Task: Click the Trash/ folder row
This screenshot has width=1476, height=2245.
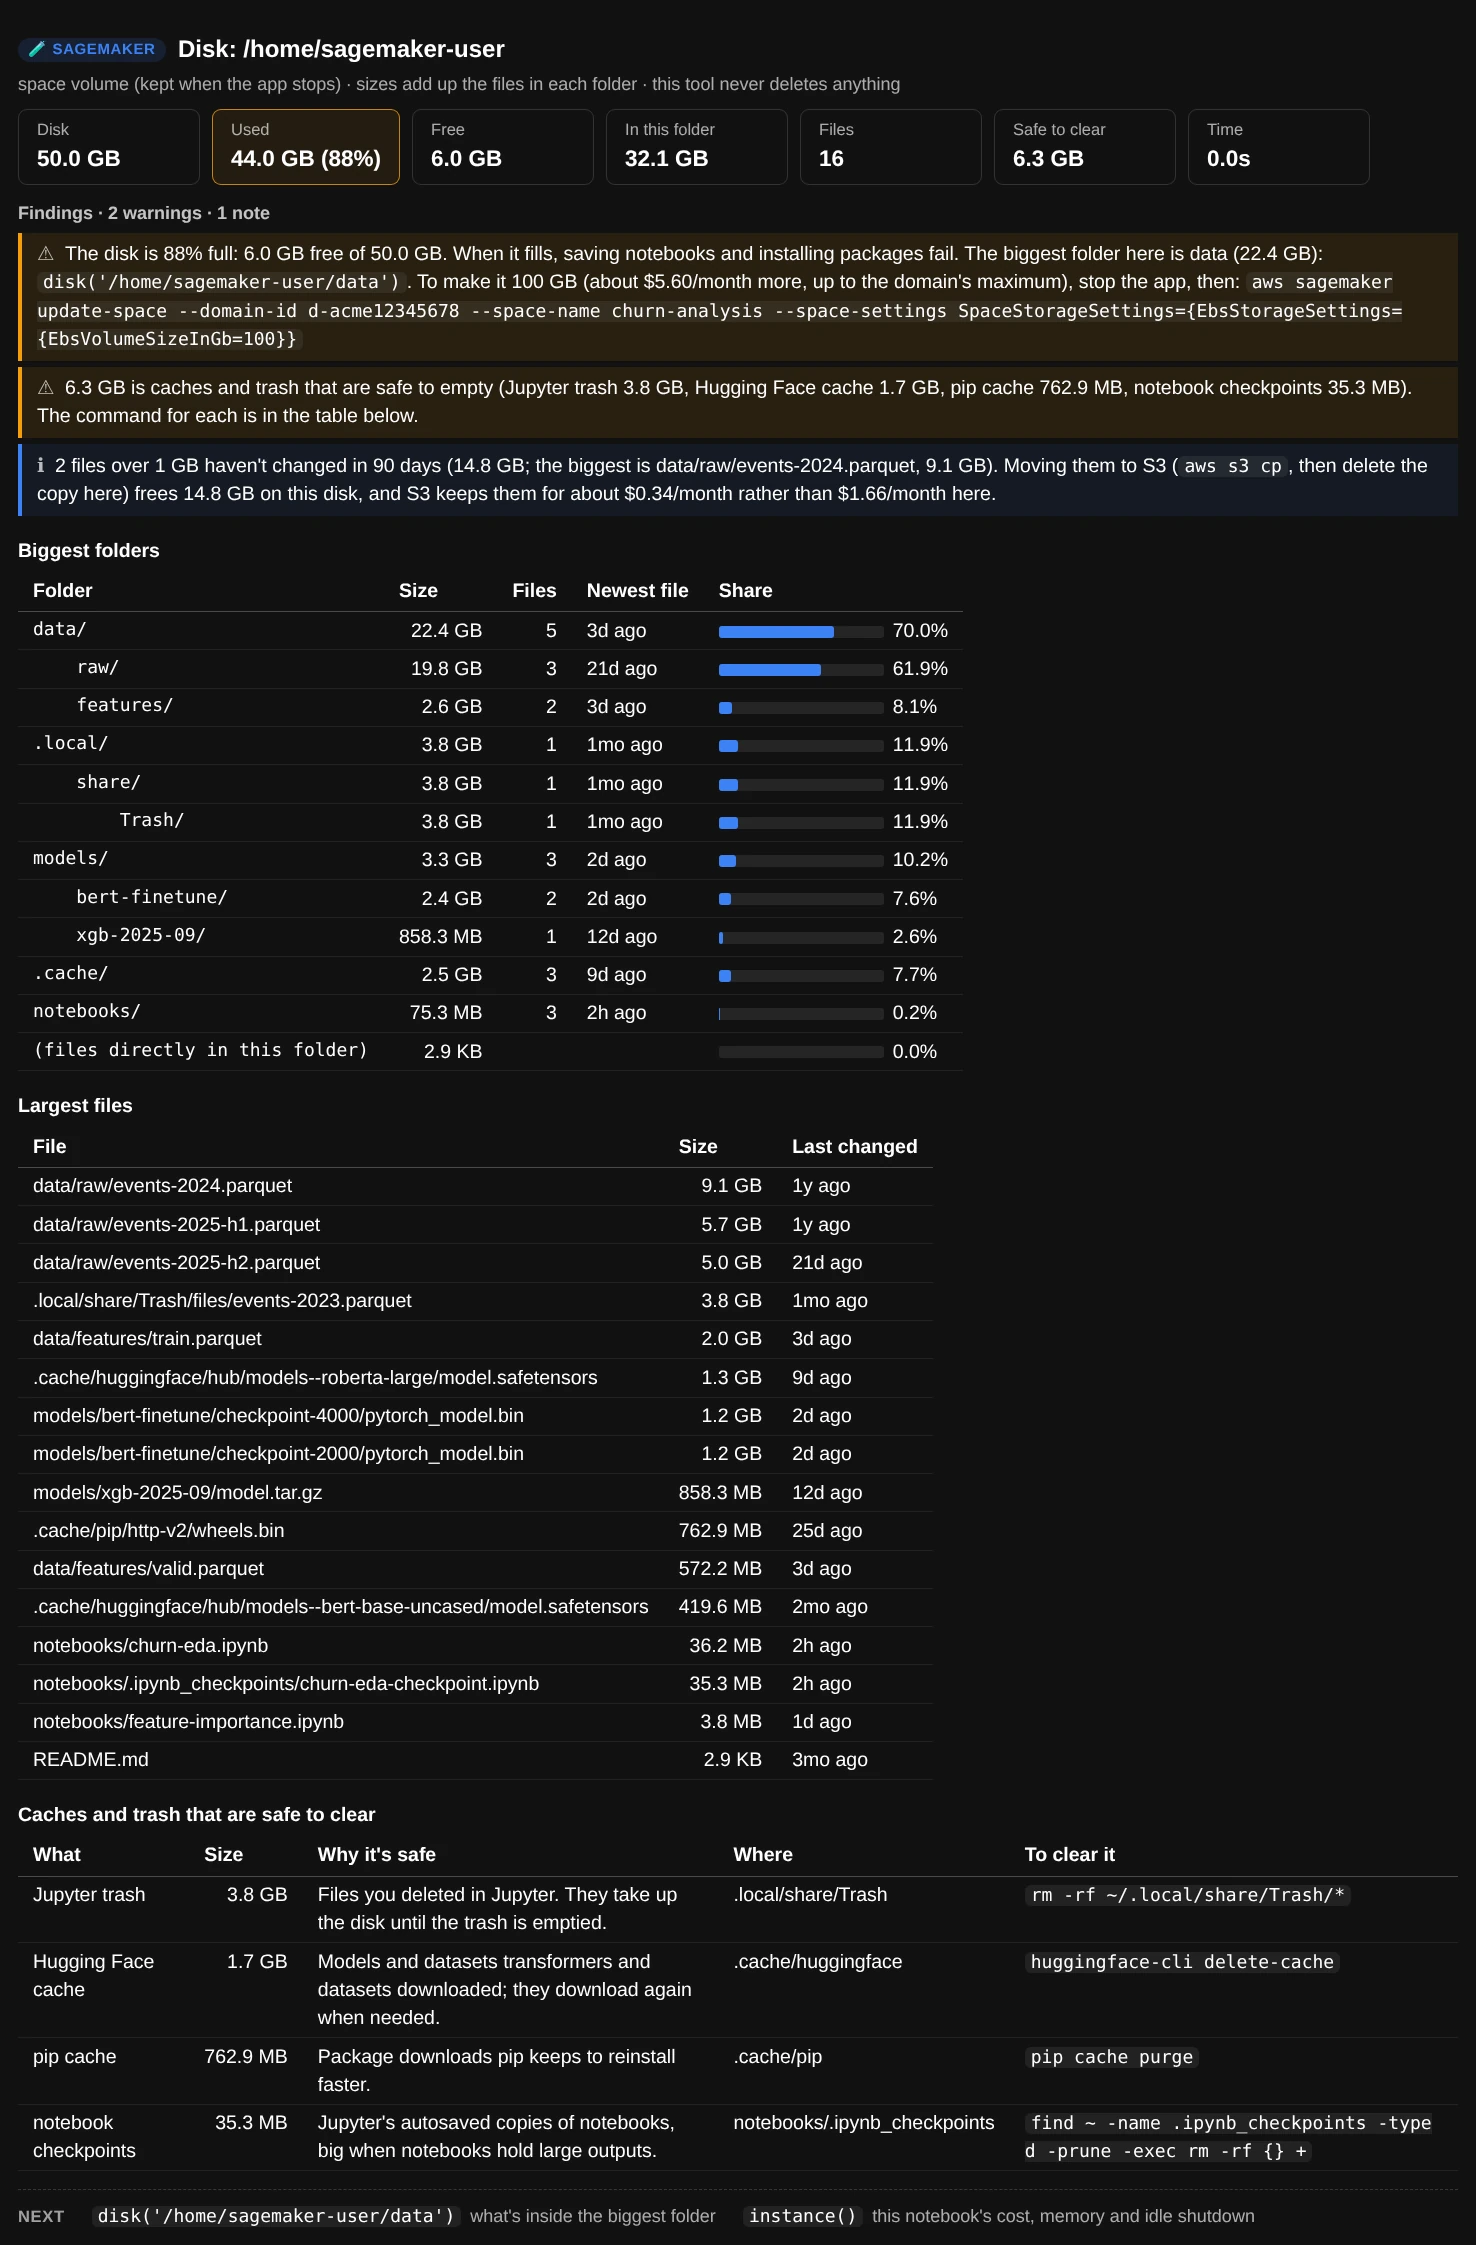Action: 490,822
